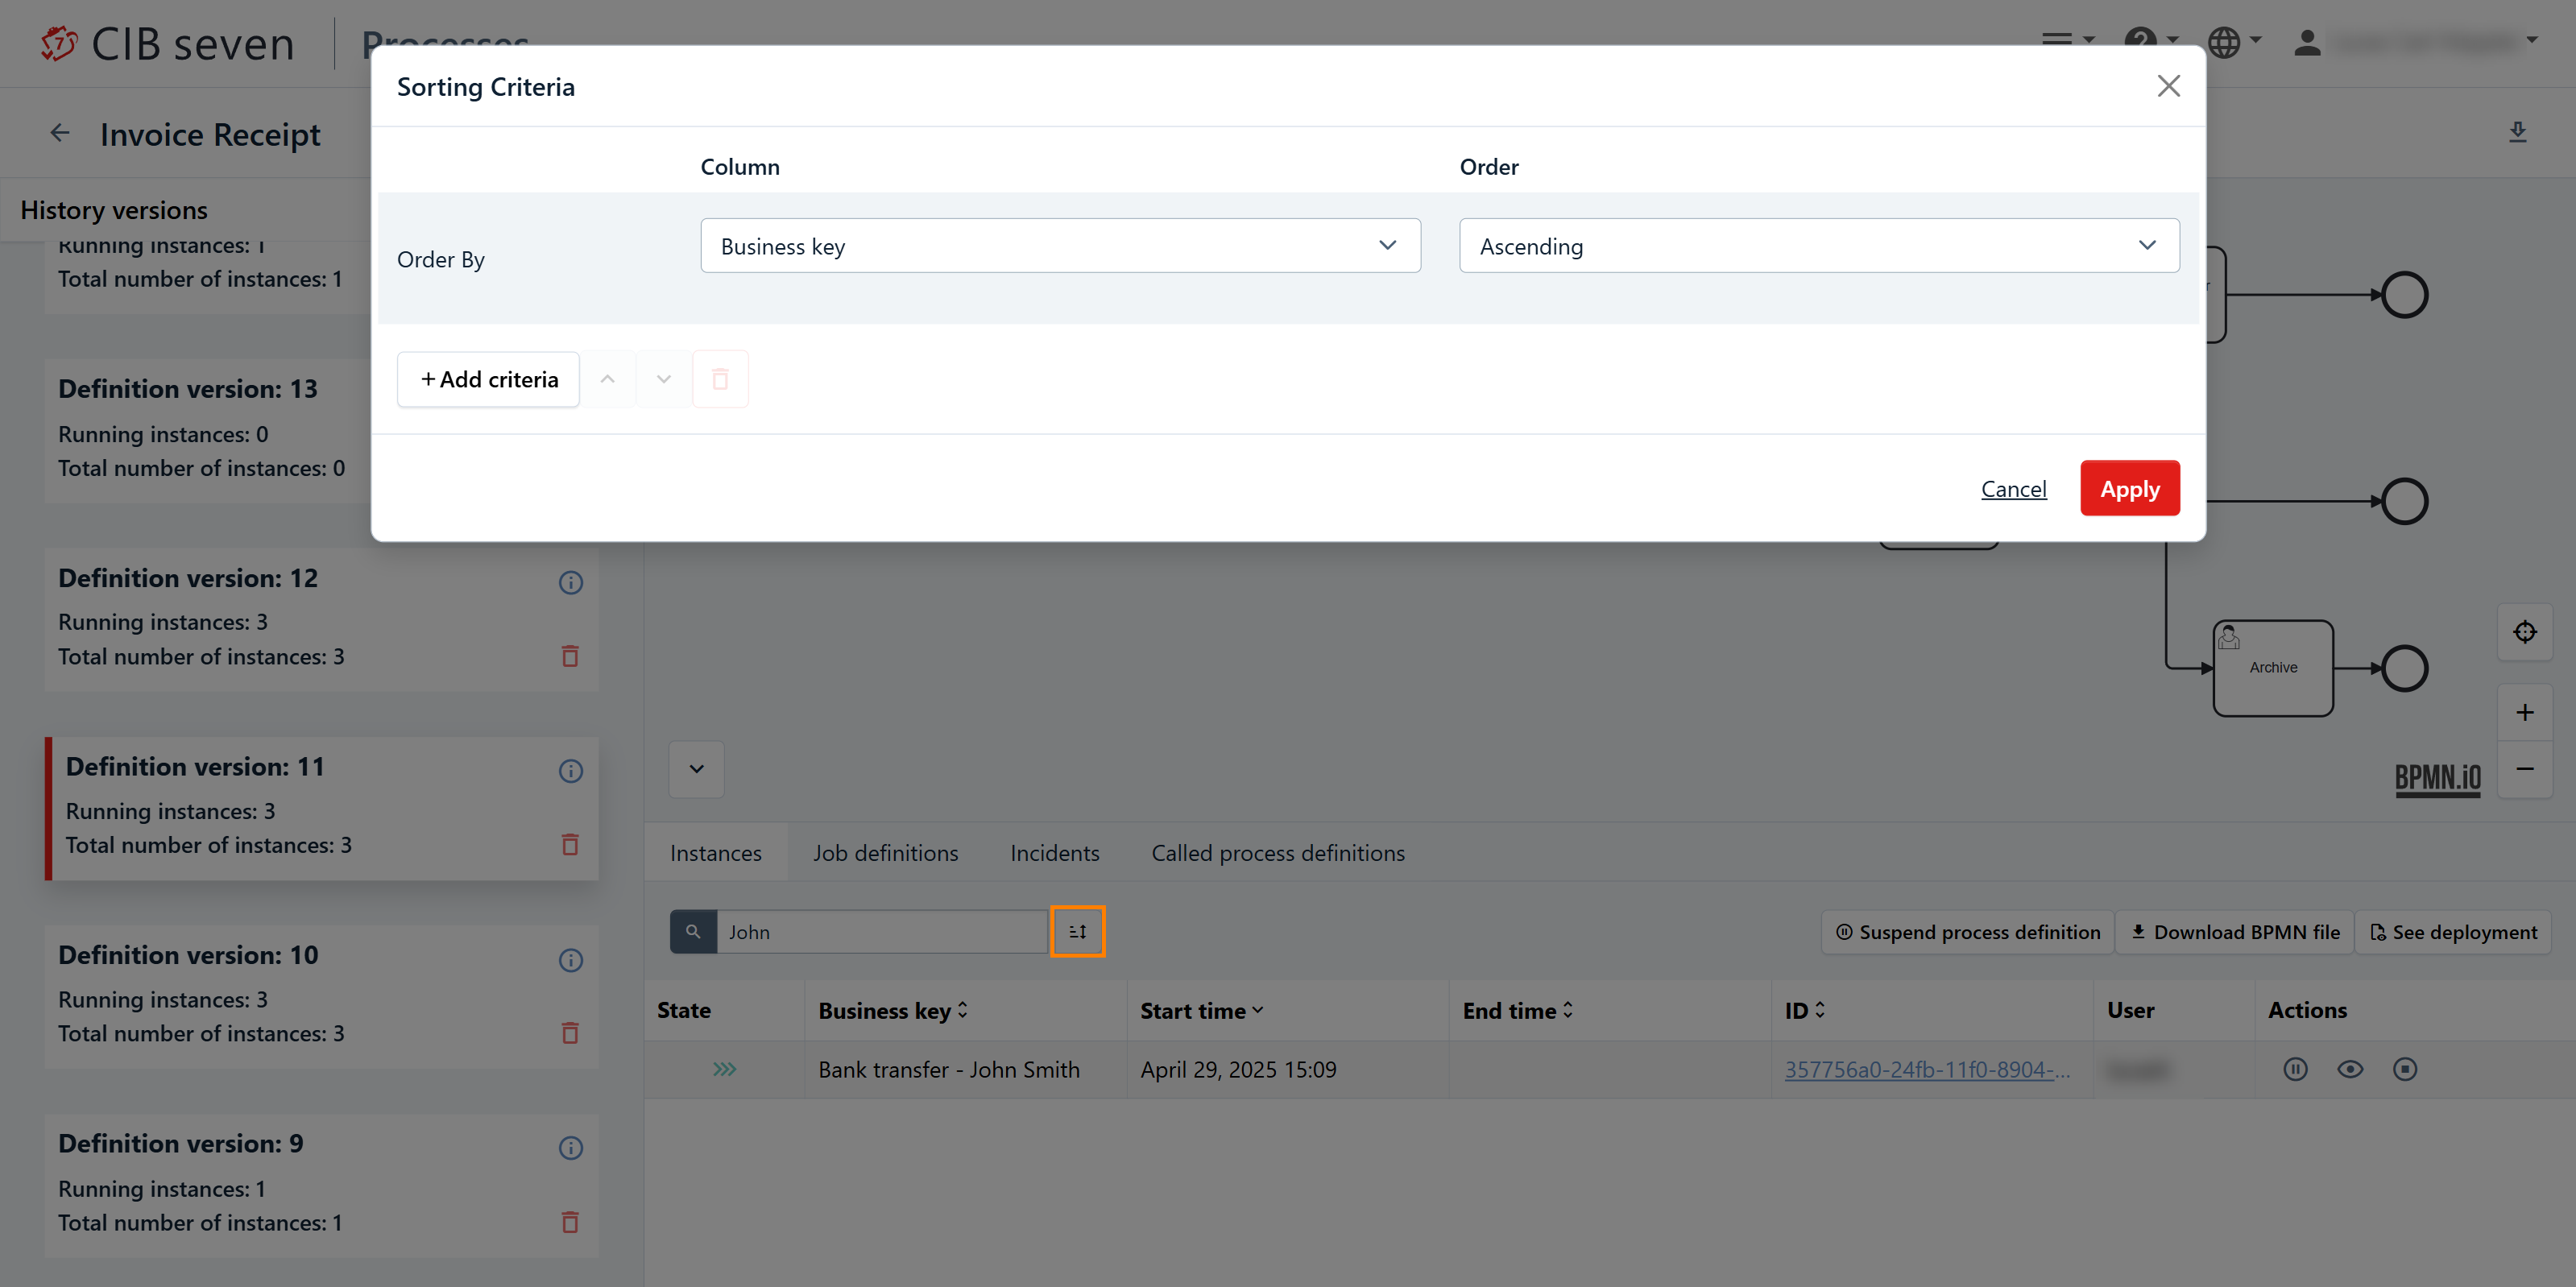Suspend the Bank transfer instance with pause icon

tap(2294, 1069)
